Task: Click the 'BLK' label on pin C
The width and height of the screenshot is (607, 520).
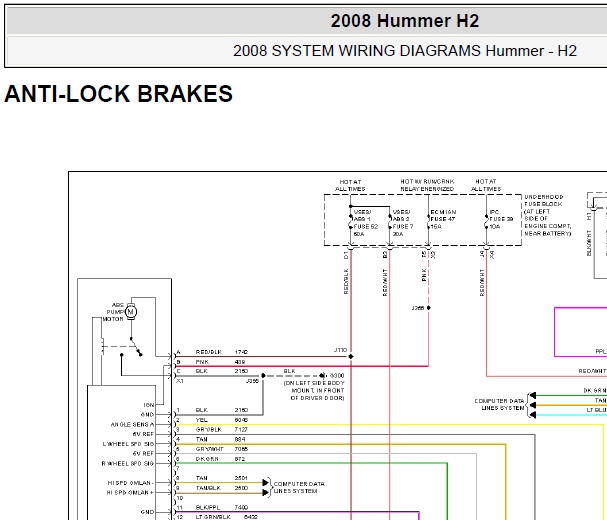Action: [202, 371]
